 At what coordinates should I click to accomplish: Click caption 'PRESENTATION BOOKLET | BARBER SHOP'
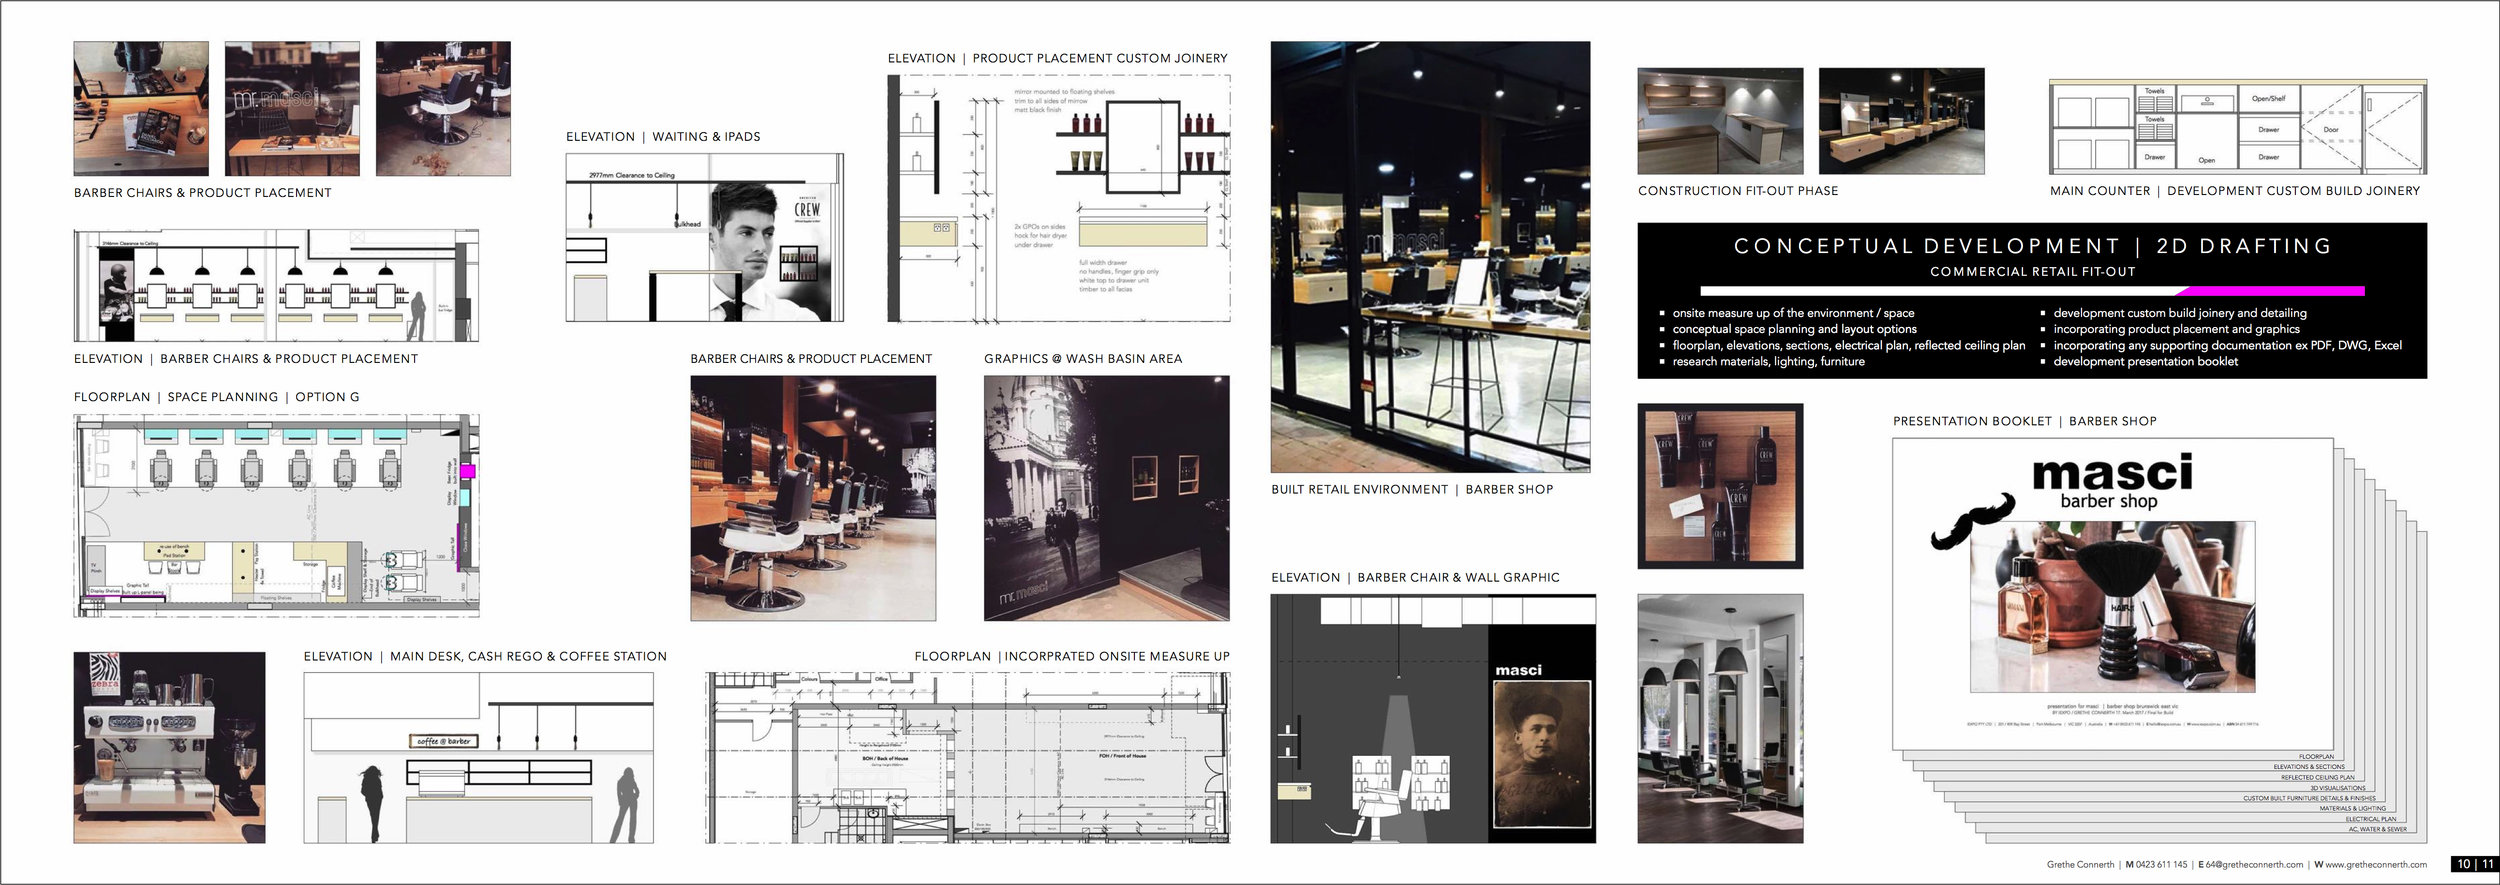click(x=2025, y=422)
